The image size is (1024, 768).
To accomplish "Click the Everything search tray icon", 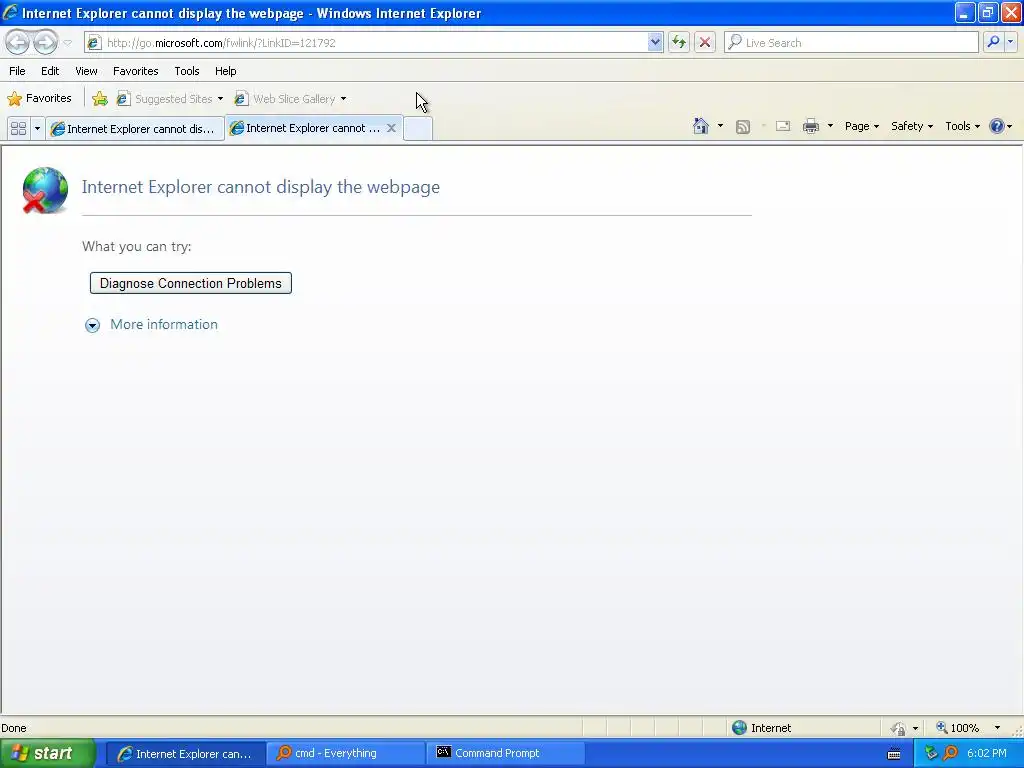I will (x=950, y=754).
